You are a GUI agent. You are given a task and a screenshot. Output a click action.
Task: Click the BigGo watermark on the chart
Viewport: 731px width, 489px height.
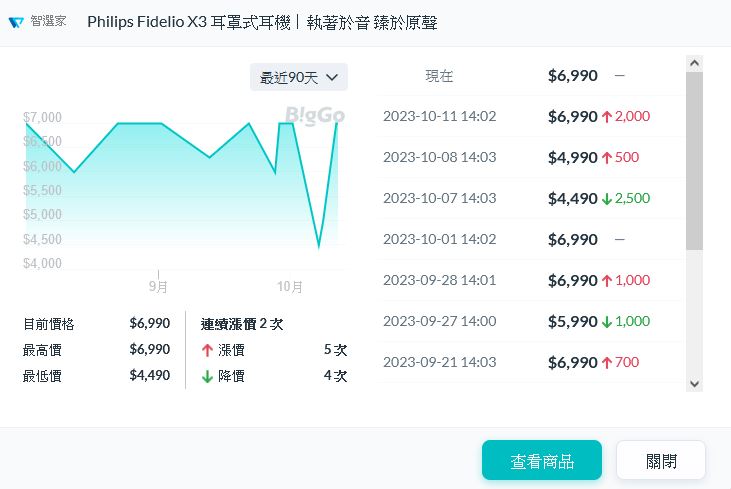(x=314, y=115)
